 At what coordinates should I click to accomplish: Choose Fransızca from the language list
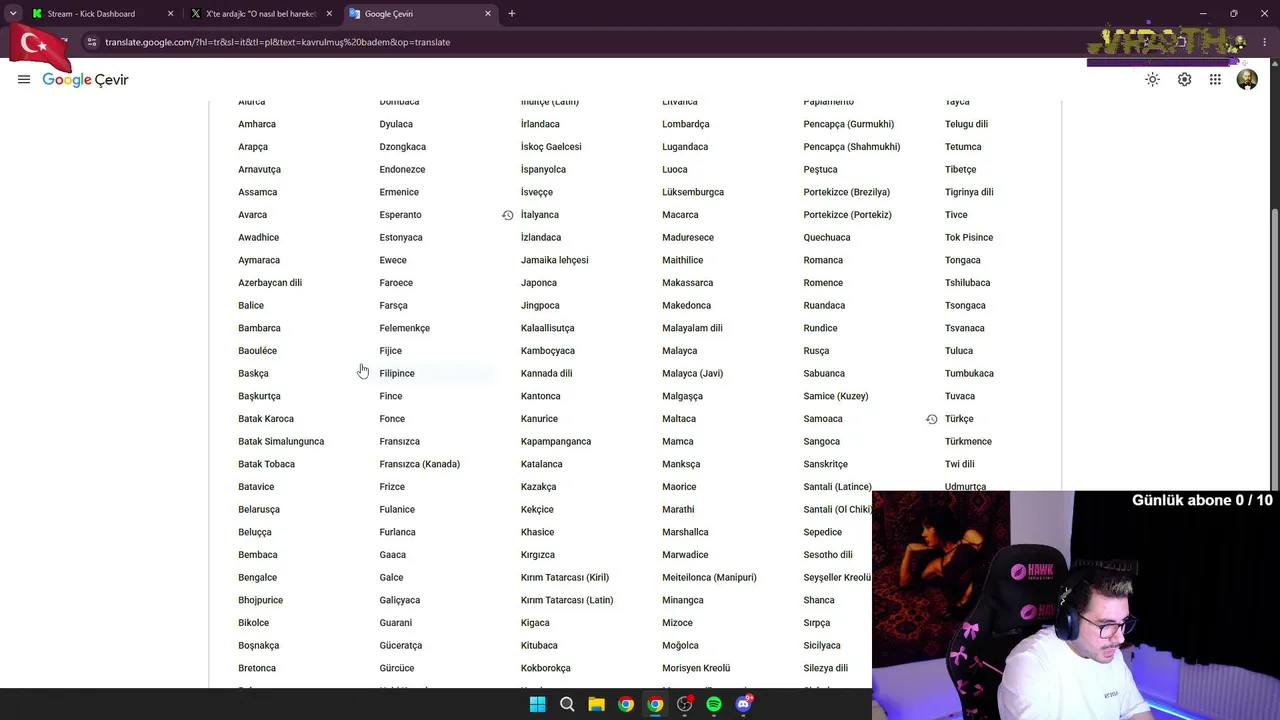(399, 441)
